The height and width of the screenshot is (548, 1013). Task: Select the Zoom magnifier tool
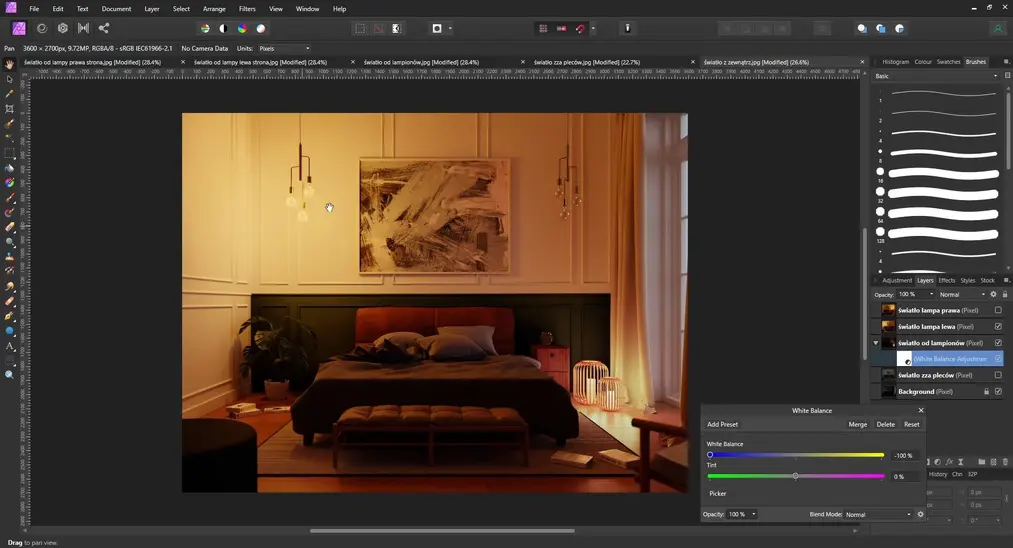tap(9, 375)
